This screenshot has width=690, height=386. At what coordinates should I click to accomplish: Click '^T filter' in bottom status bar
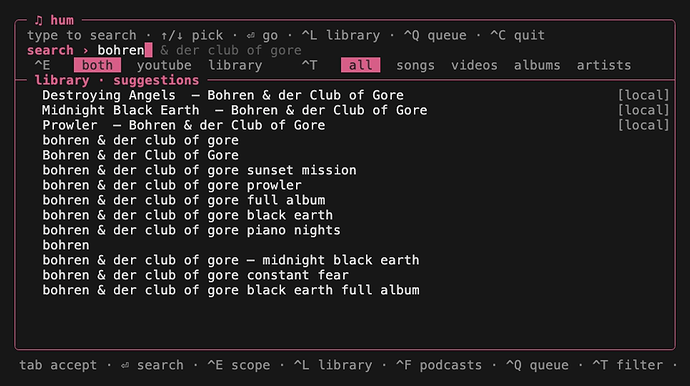628,365
